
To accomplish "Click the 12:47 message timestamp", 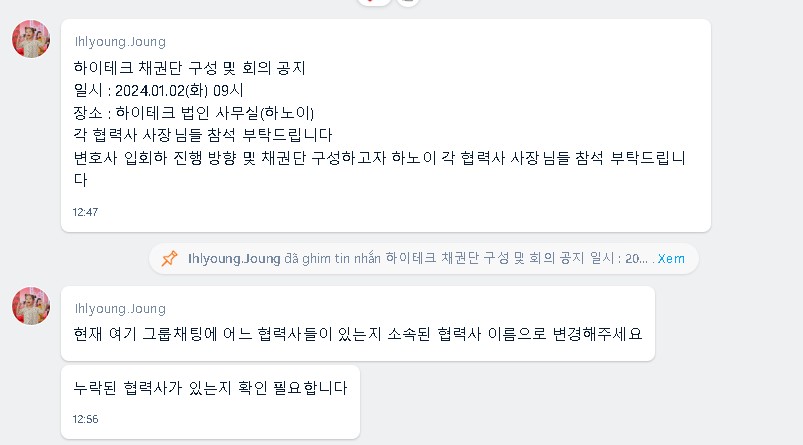I will (x=86, y=212).
